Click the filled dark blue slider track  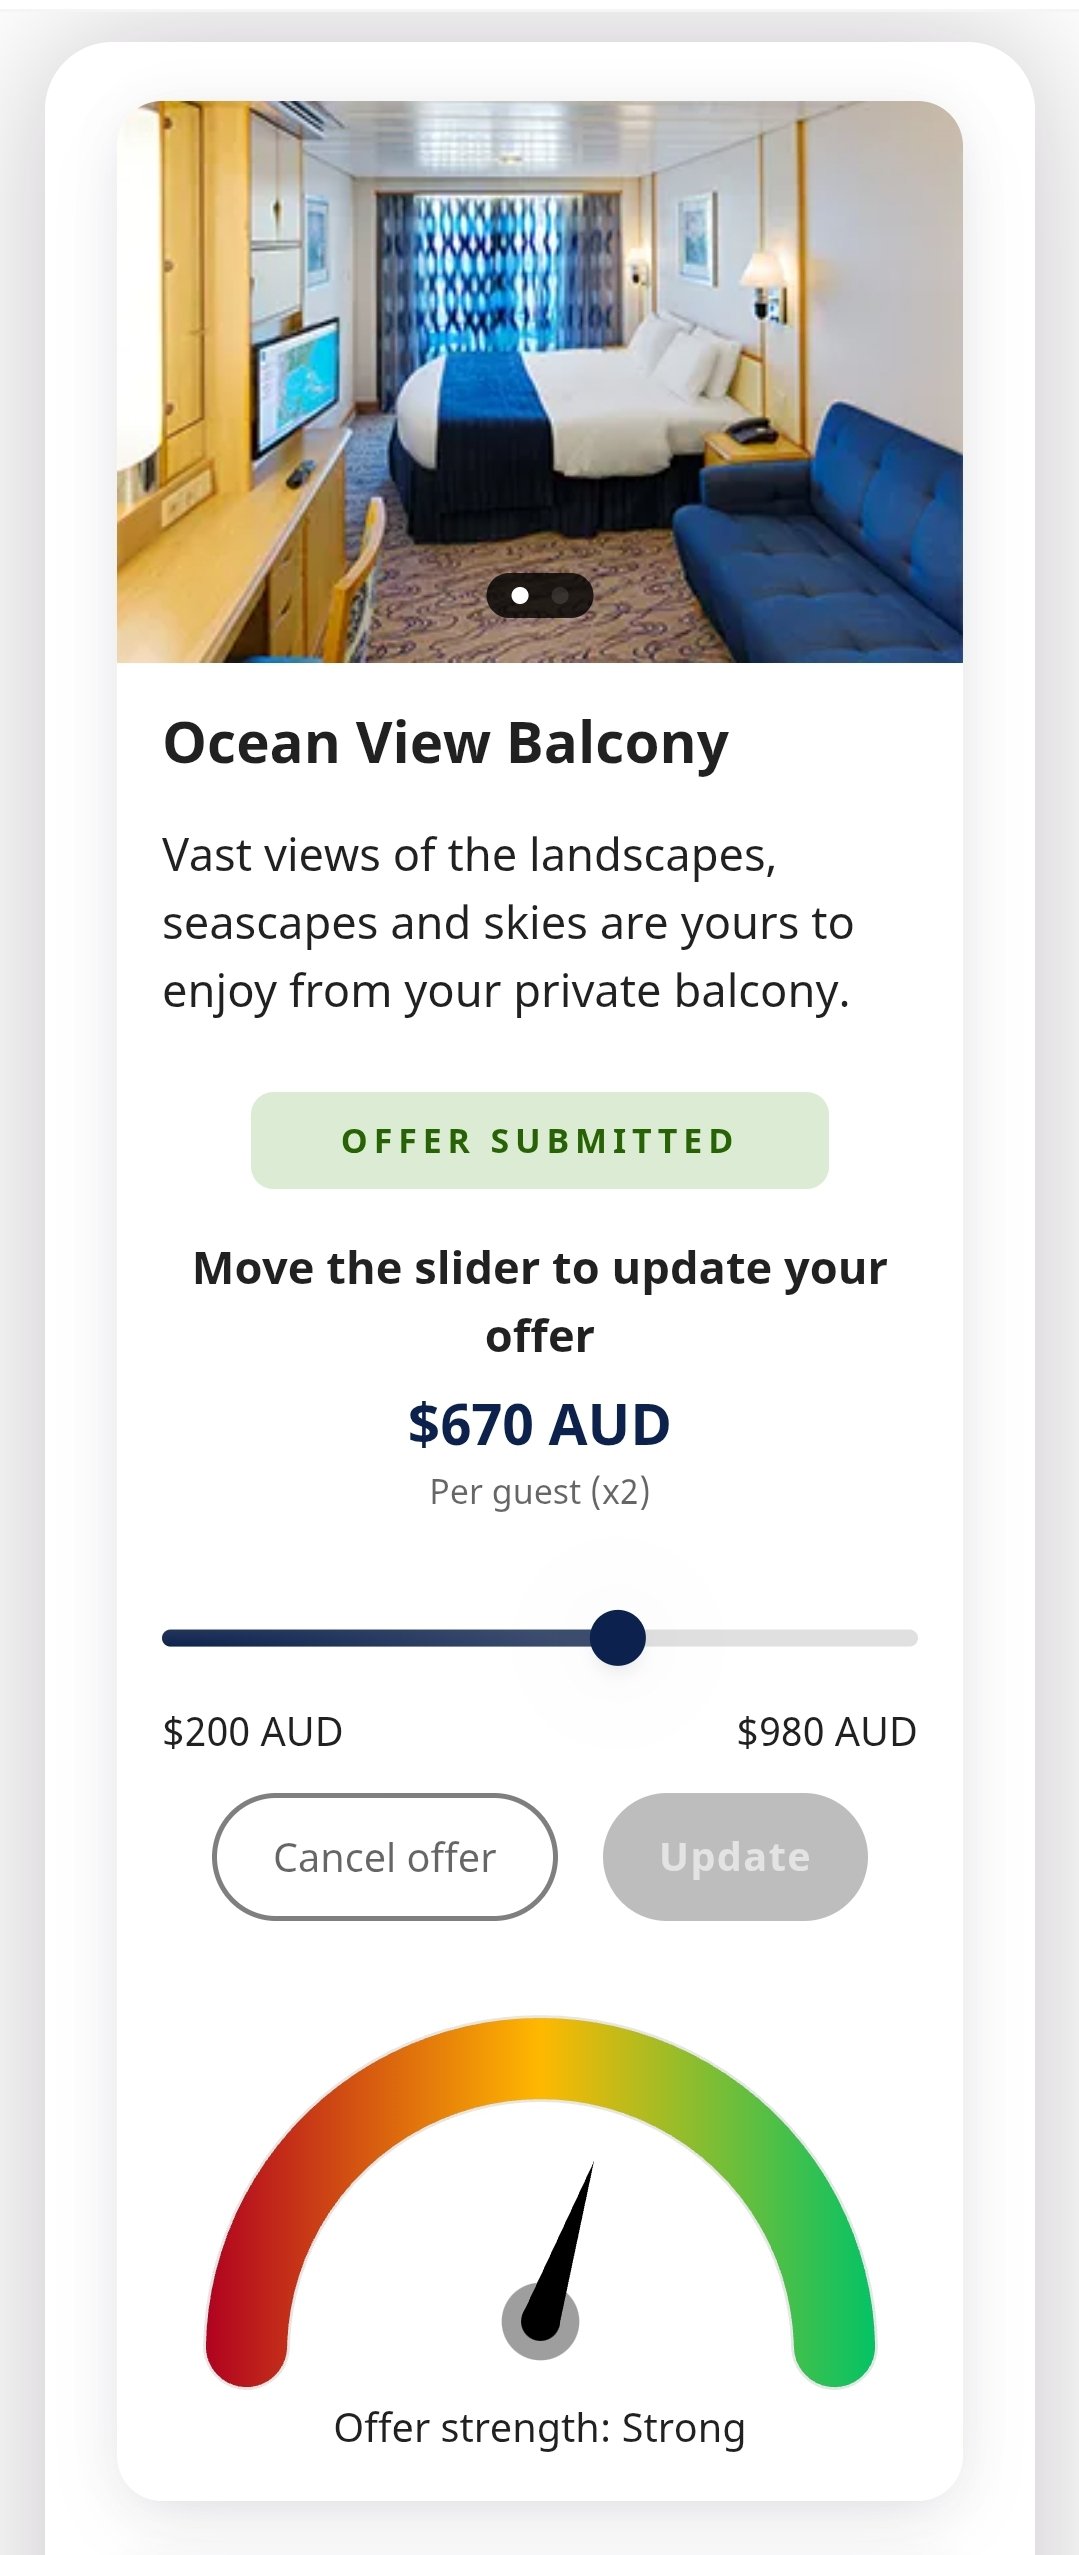380,1638
